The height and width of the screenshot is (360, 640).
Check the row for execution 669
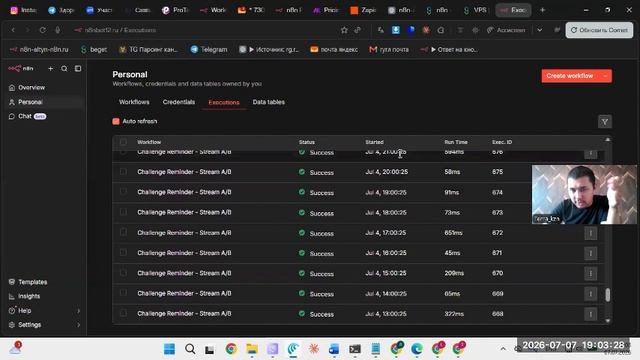[123, 293]
